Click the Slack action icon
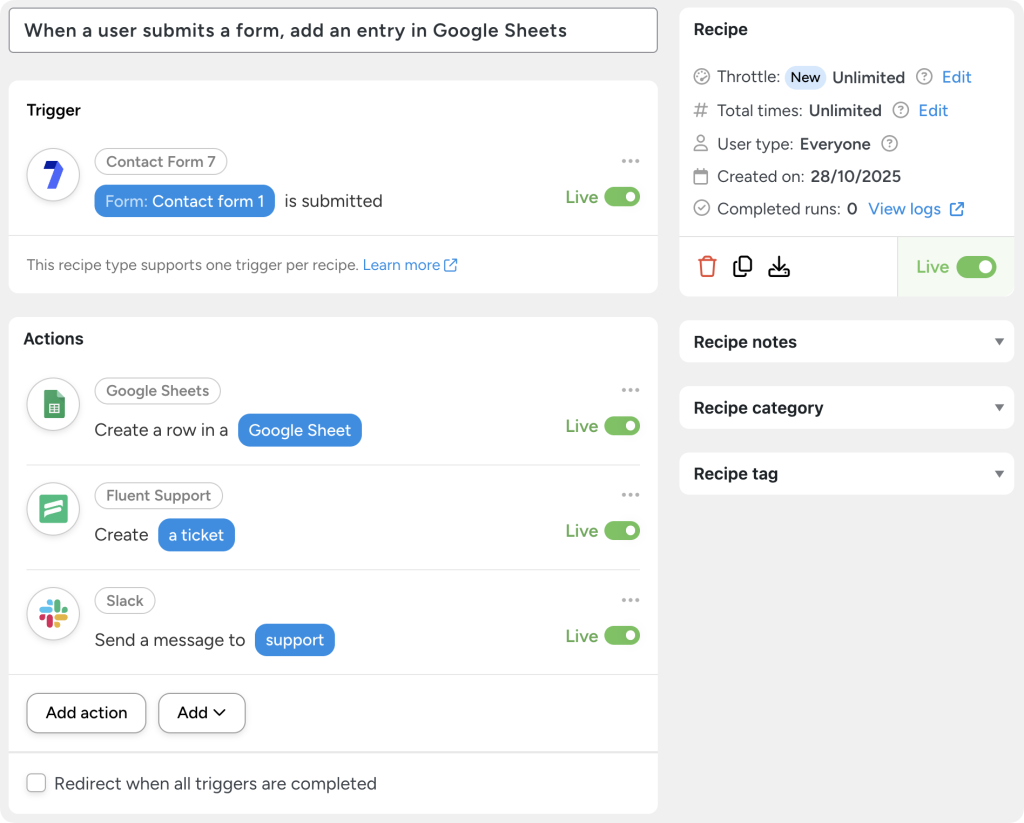Screen dimensions: 1024x823 (x=52, y=614)
